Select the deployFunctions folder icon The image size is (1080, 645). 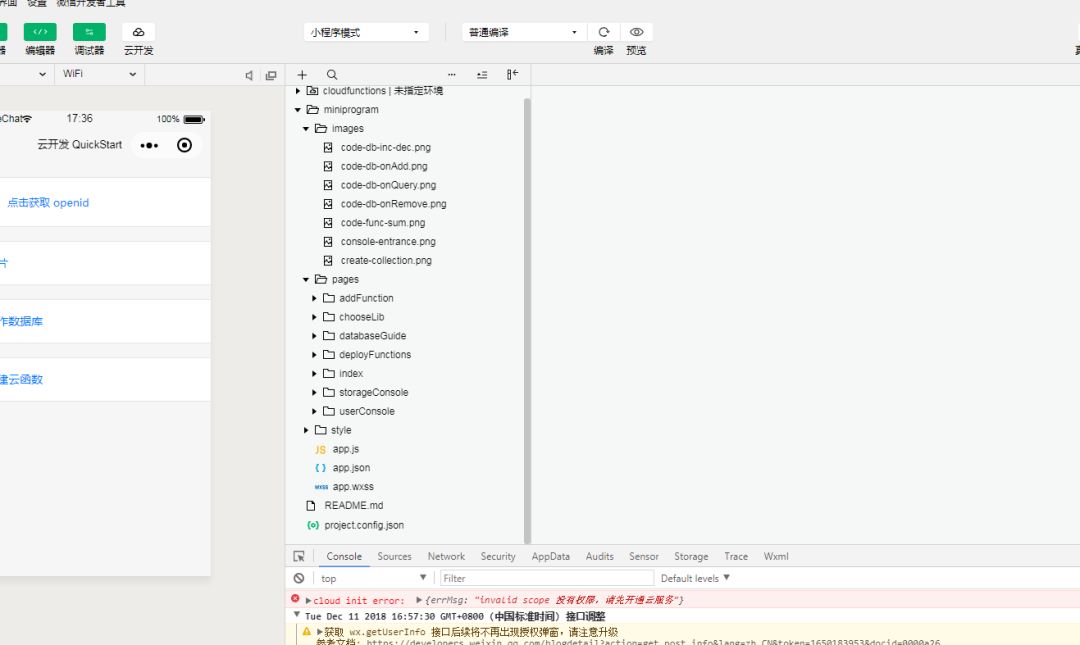(x=329, y=355)
